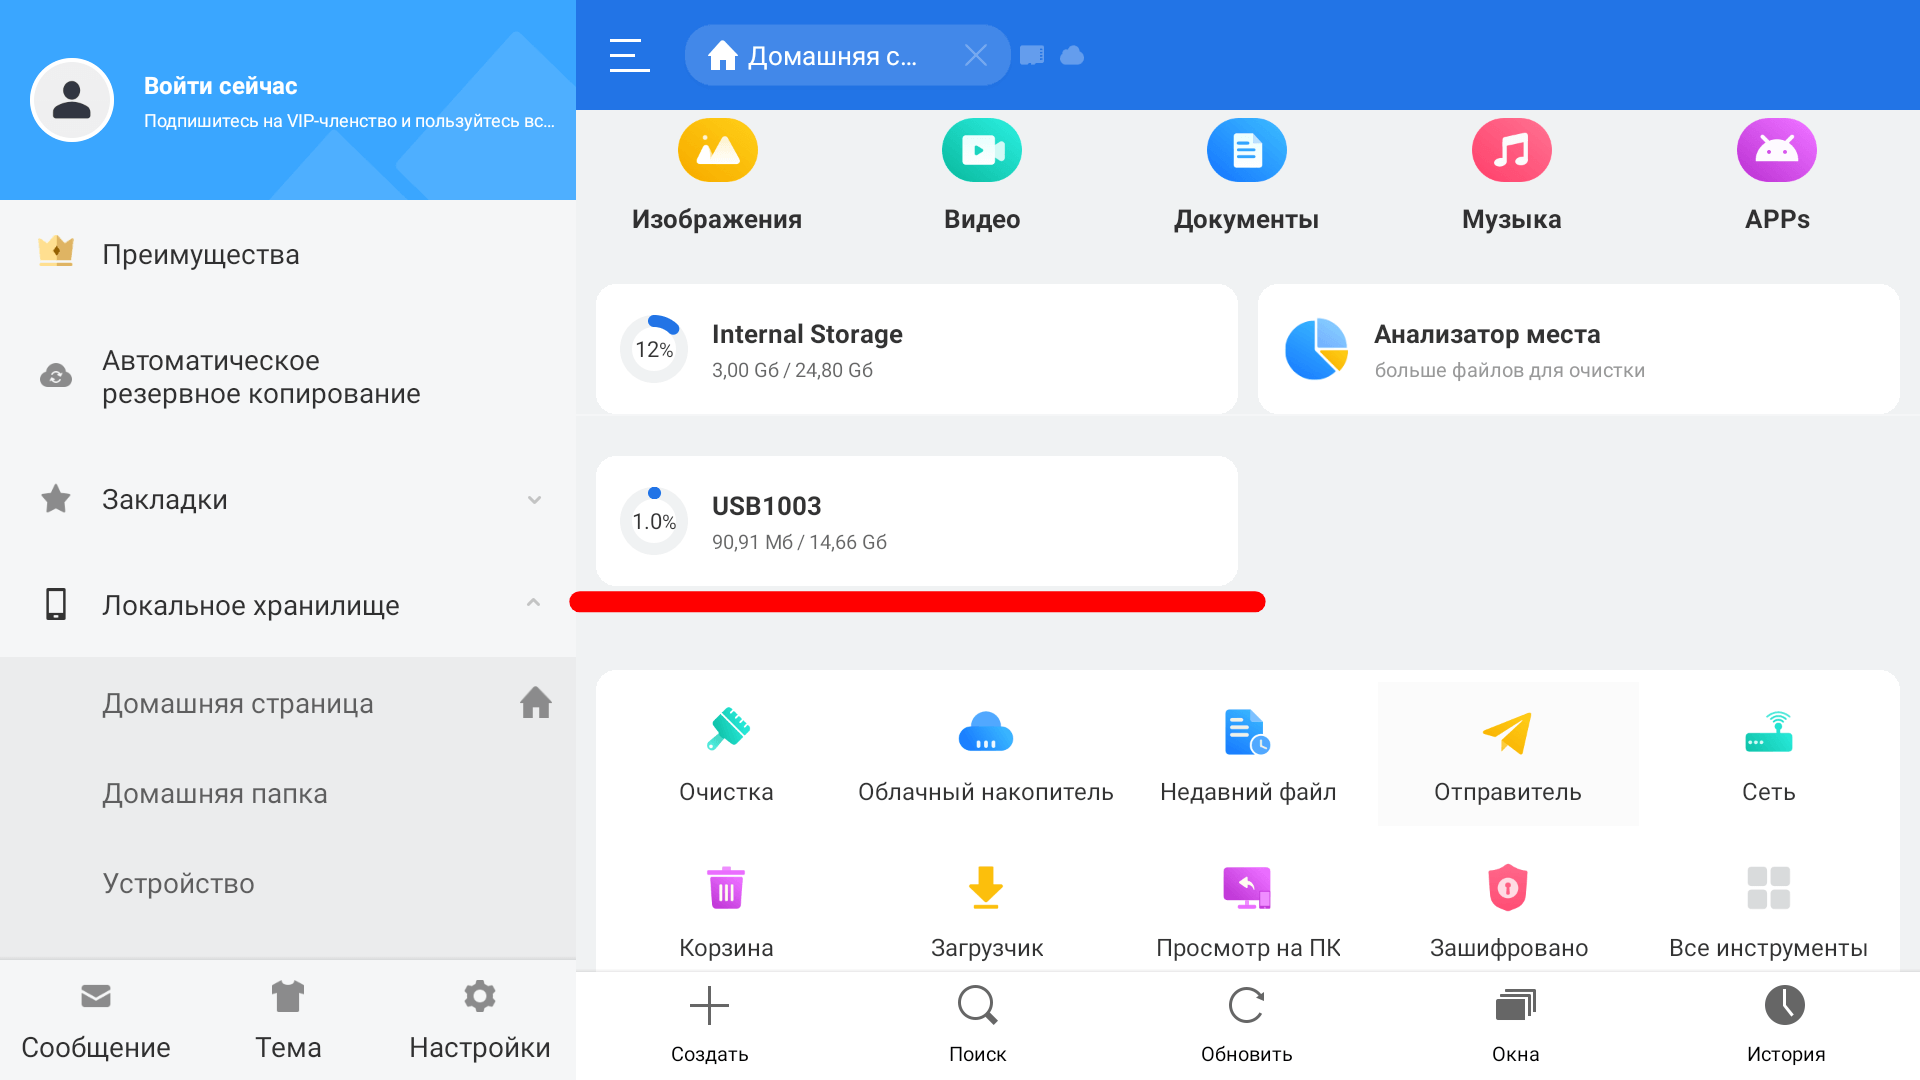
Task: Open Преимущества in the sidebar
Action: click(288, 255)
